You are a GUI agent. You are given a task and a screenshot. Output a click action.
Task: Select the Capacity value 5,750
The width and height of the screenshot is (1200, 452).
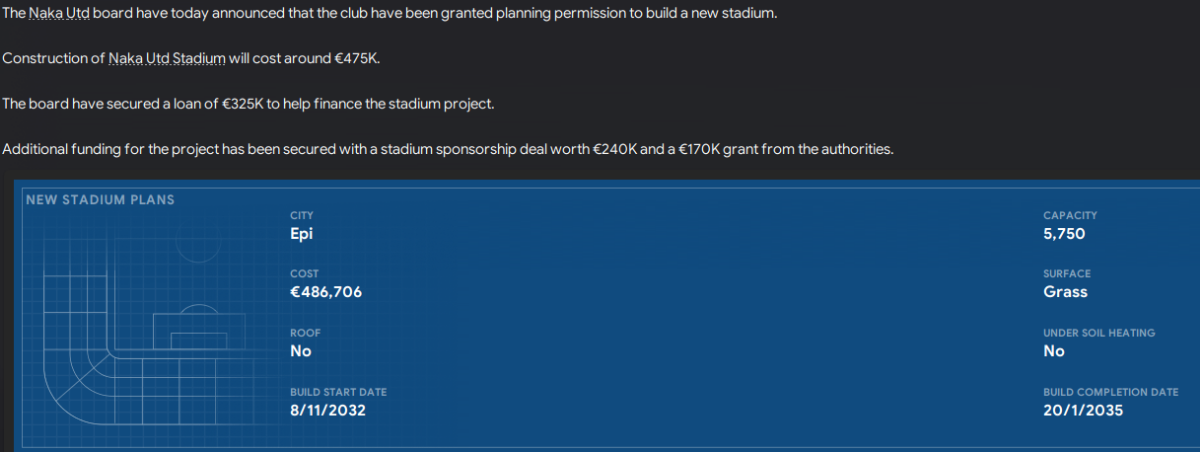[1064, 234]
